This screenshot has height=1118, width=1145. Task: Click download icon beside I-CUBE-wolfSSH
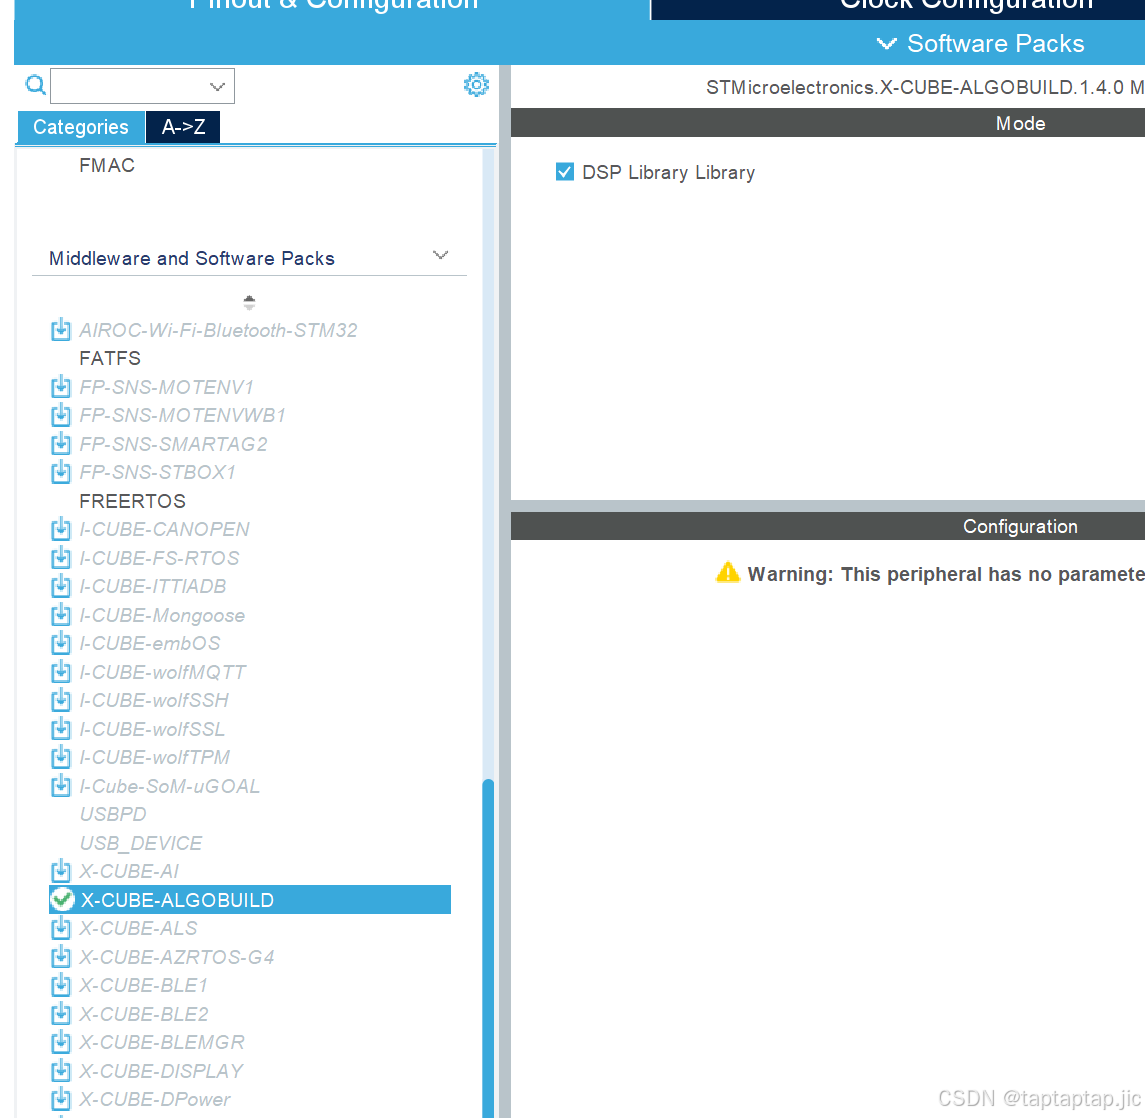coord(61,700)
